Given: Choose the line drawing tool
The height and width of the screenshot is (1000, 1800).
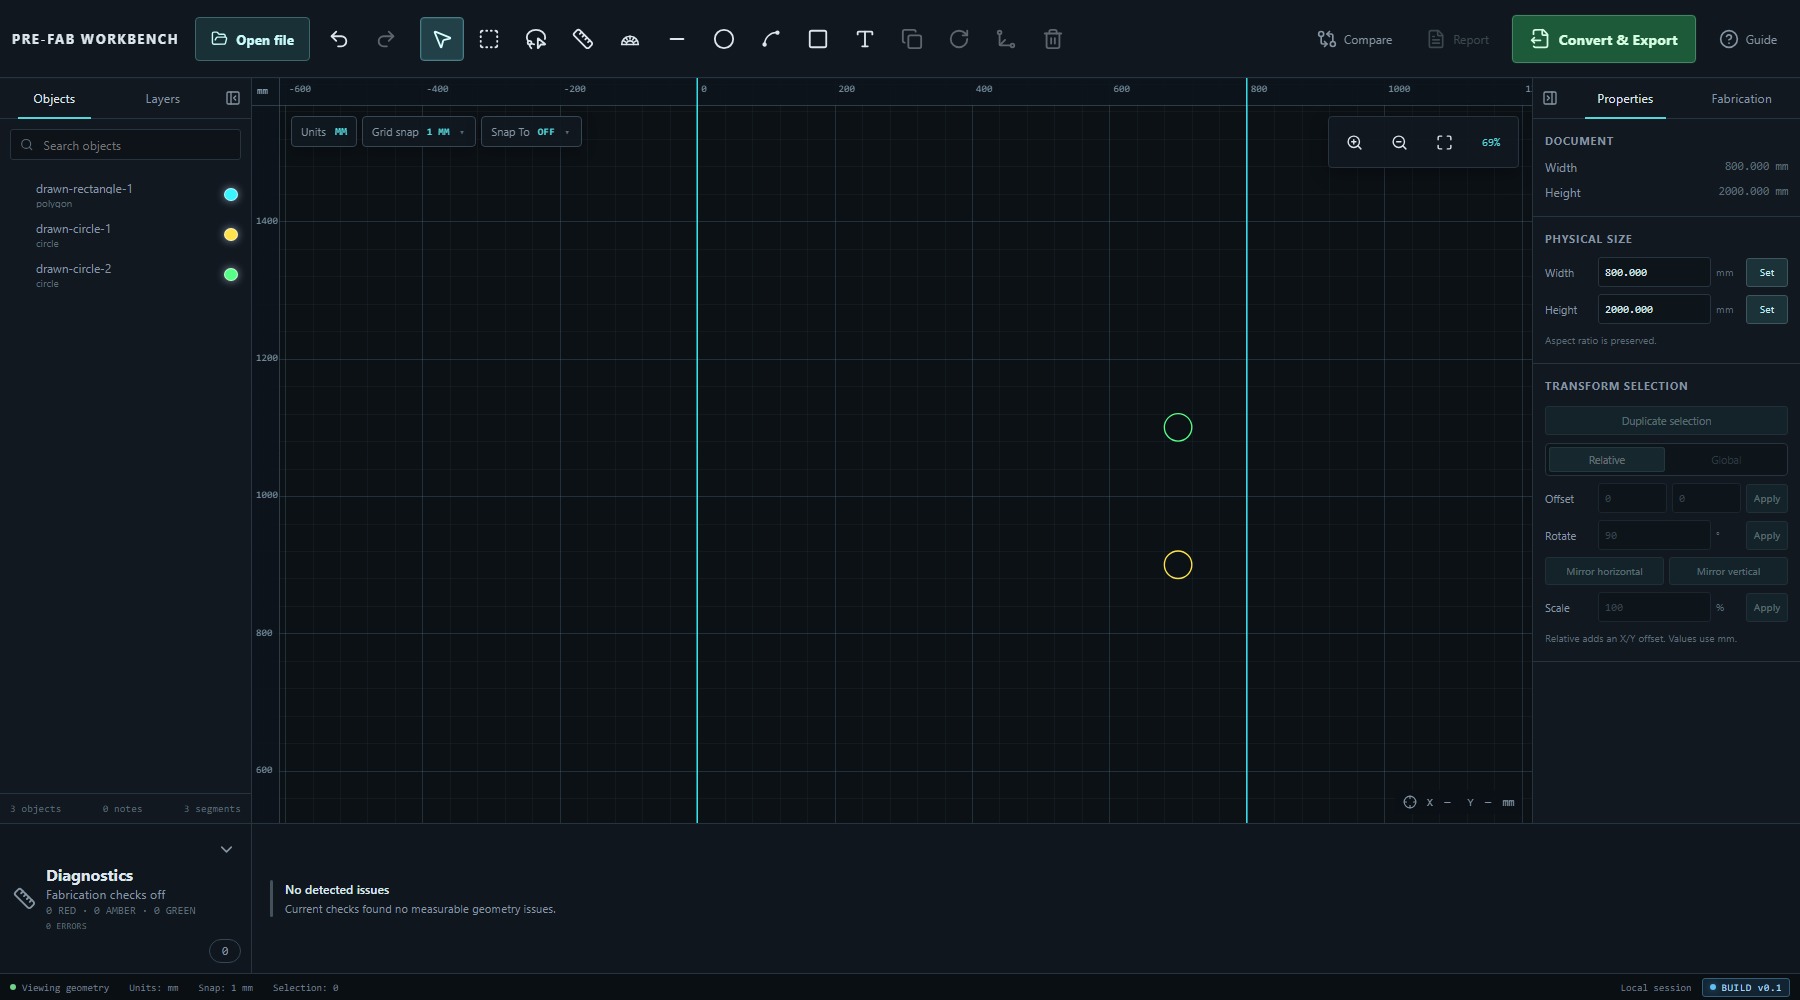Looking at the screenshot, I should click(x=677, y=39).
